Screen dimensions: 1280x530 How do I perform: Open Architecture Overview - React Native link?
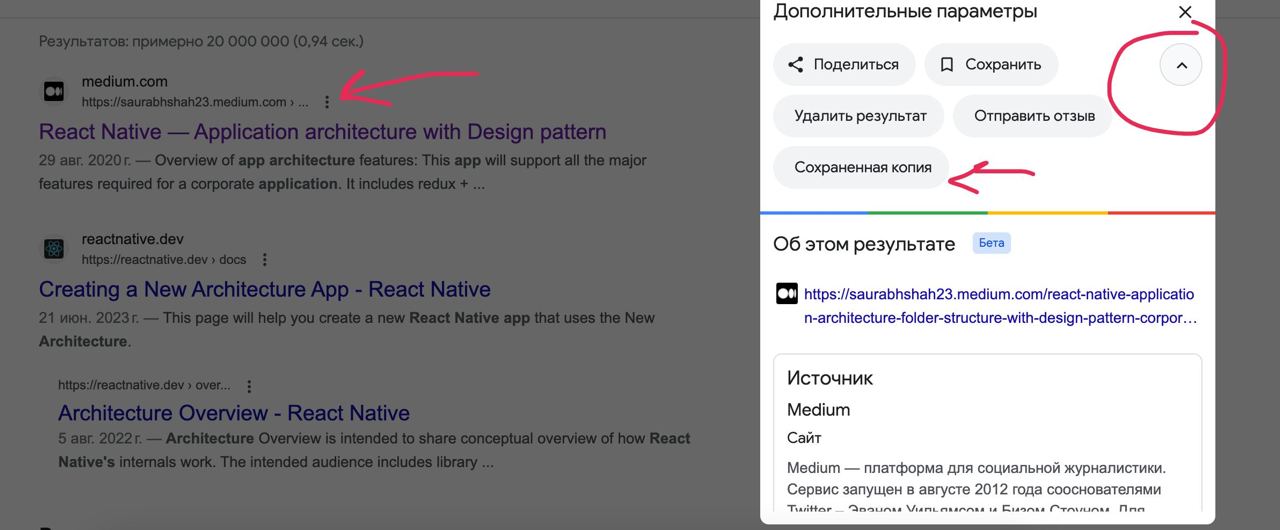(234, 414)
